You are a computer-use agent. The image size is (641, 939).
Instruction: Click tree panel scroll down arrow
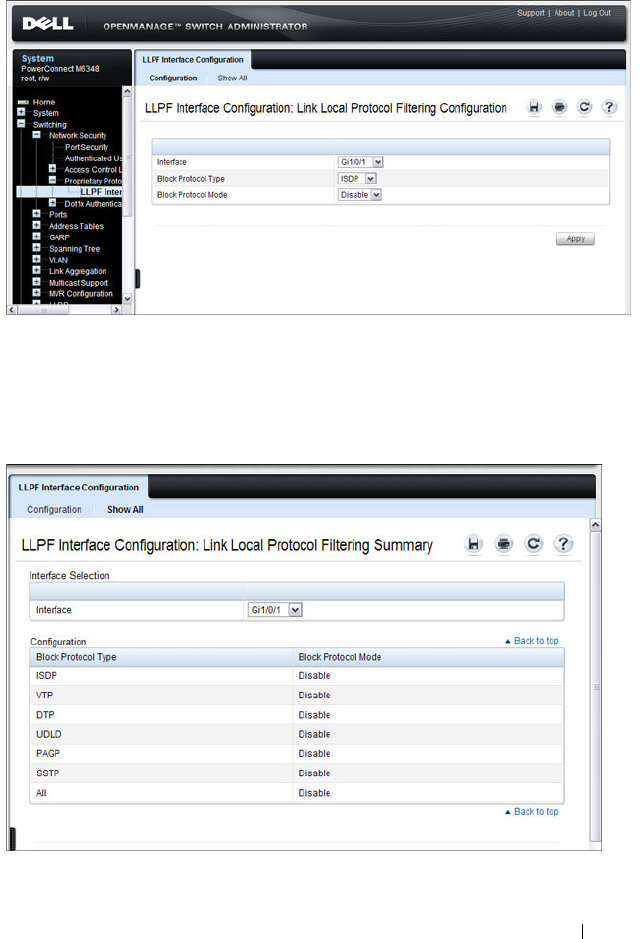(127, 298)
